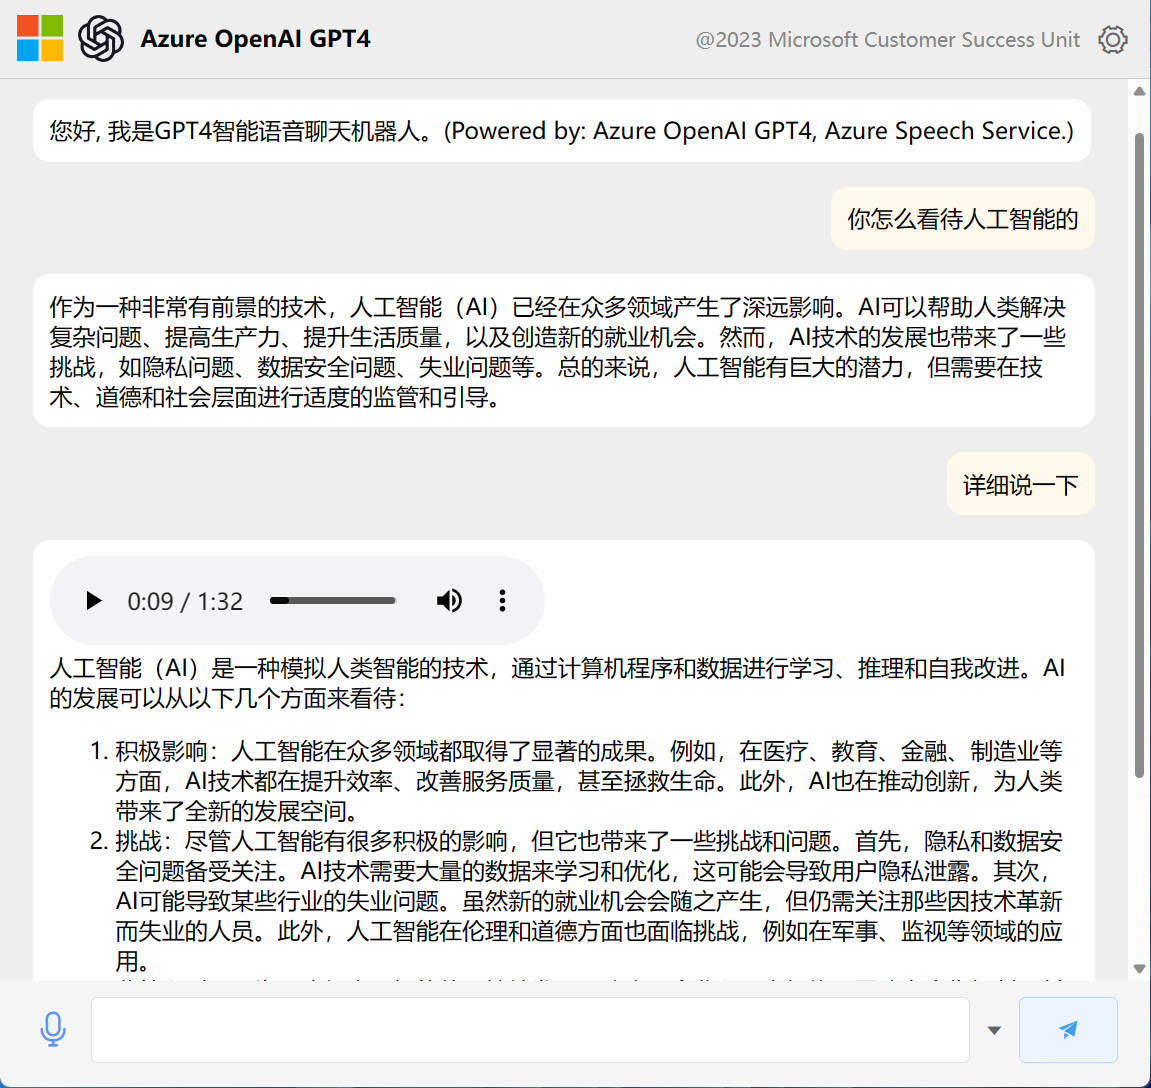Screen dimensions: 1151x1088
Task: Click the @2023 Microsoft Customer Success Unit text
Action: pos(887,40)
